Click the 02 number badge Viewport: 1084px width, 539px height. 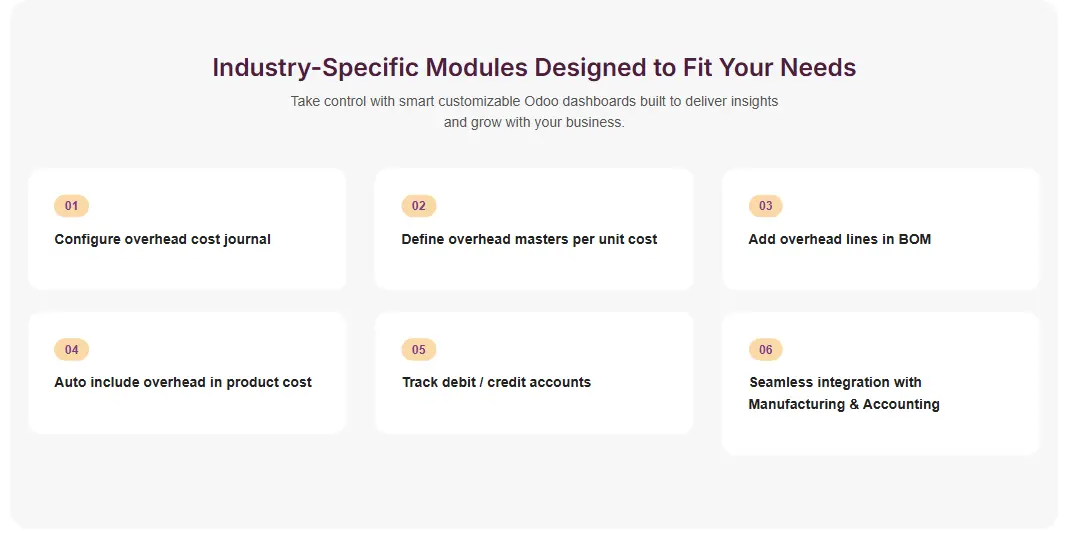[418, 206]
